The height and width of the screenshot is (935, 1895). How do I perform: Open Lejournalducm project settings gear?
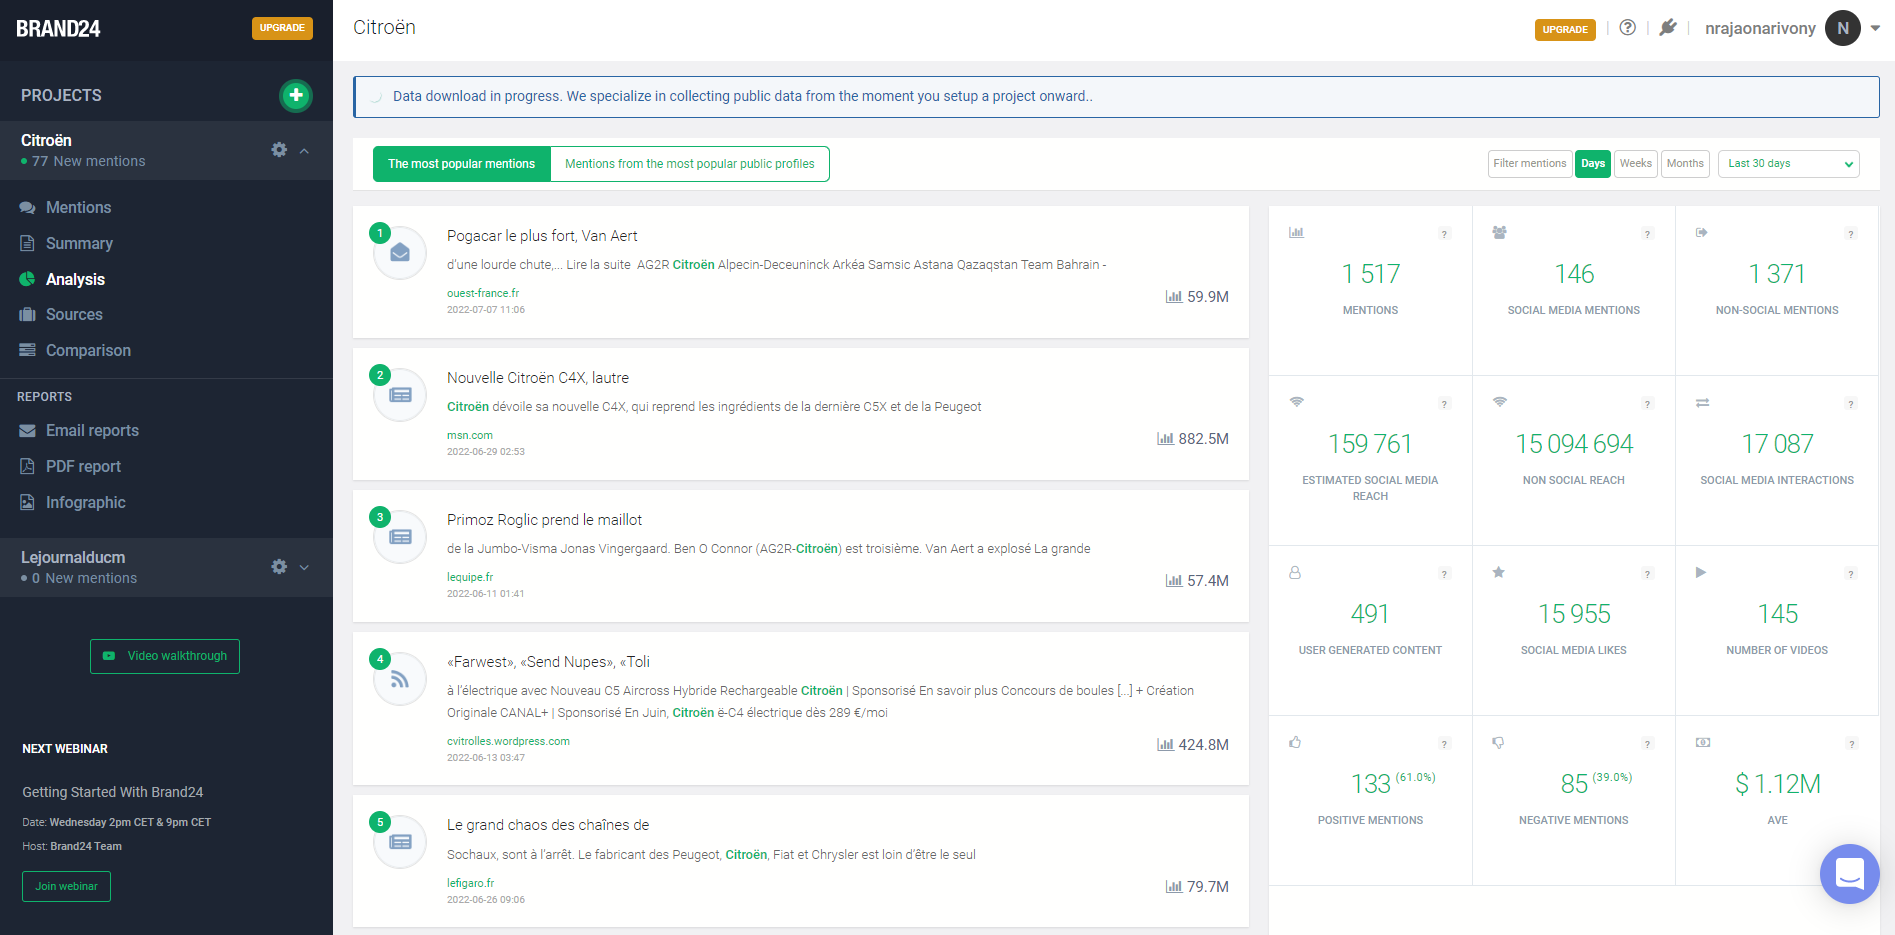279,567
